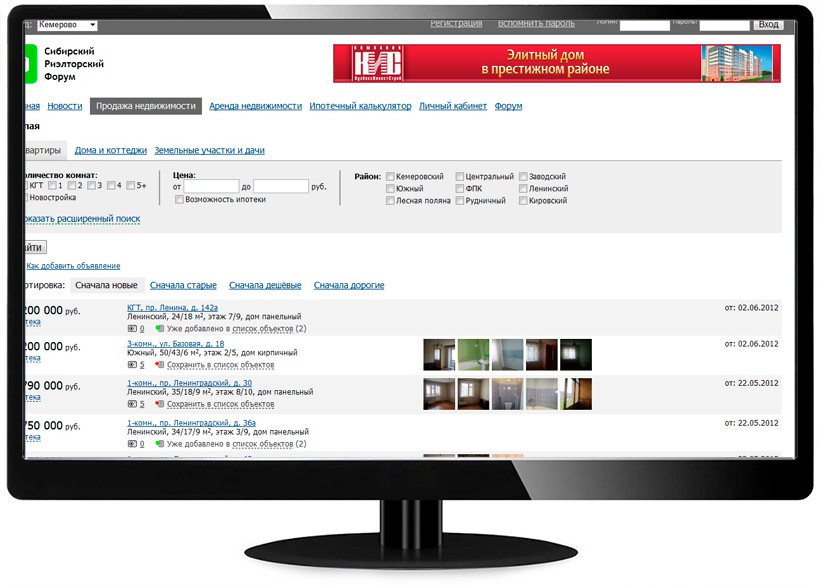This screenshot has width=820, height=586.
Task: Click the Вспомнить пароль link
Action: pyautogui.click(x=536, y=24)
